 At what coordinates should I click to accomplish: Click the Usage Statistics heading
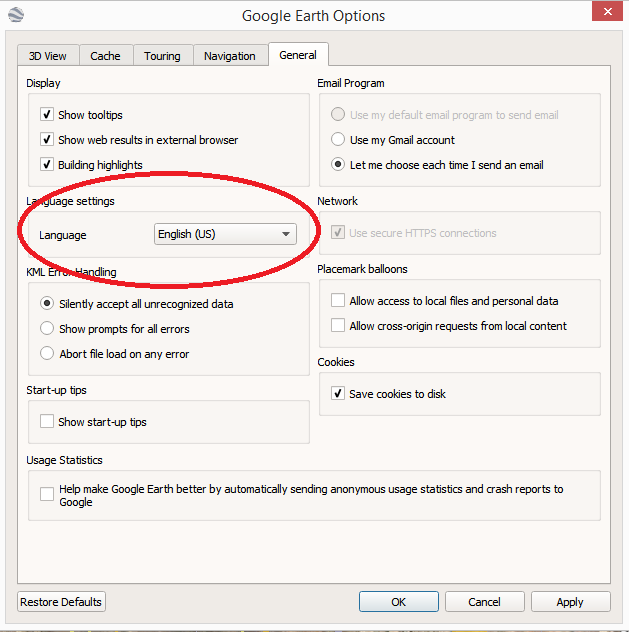(64, 460)
